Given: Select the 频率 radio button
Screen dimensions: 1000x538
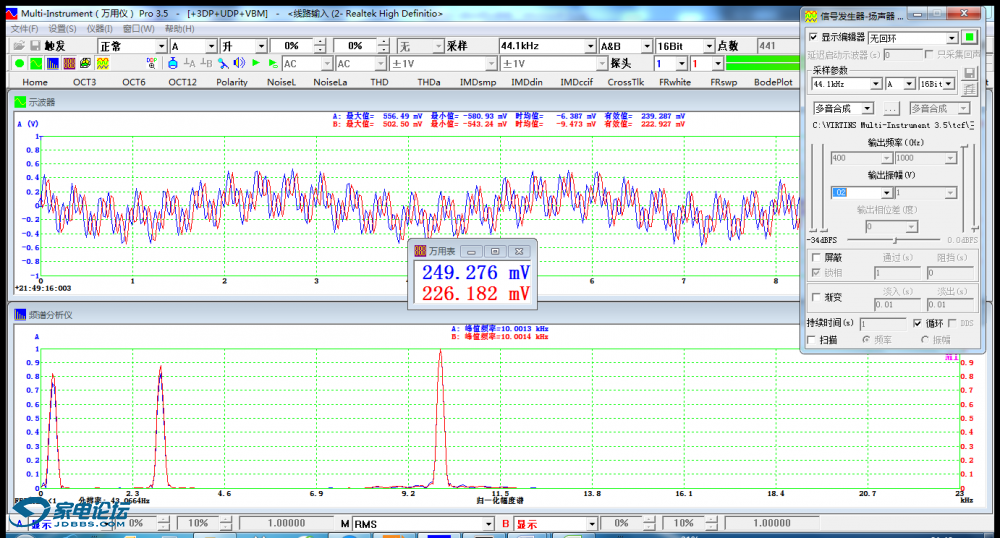Looking at the screenshot, I should tap(866, 340).
